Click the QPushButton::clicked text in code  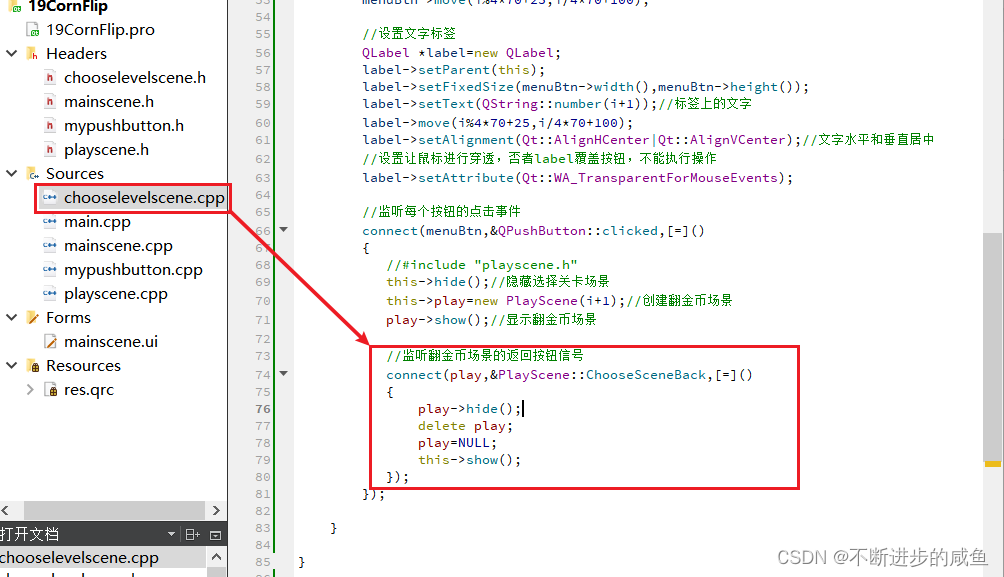tap(578, 231)
